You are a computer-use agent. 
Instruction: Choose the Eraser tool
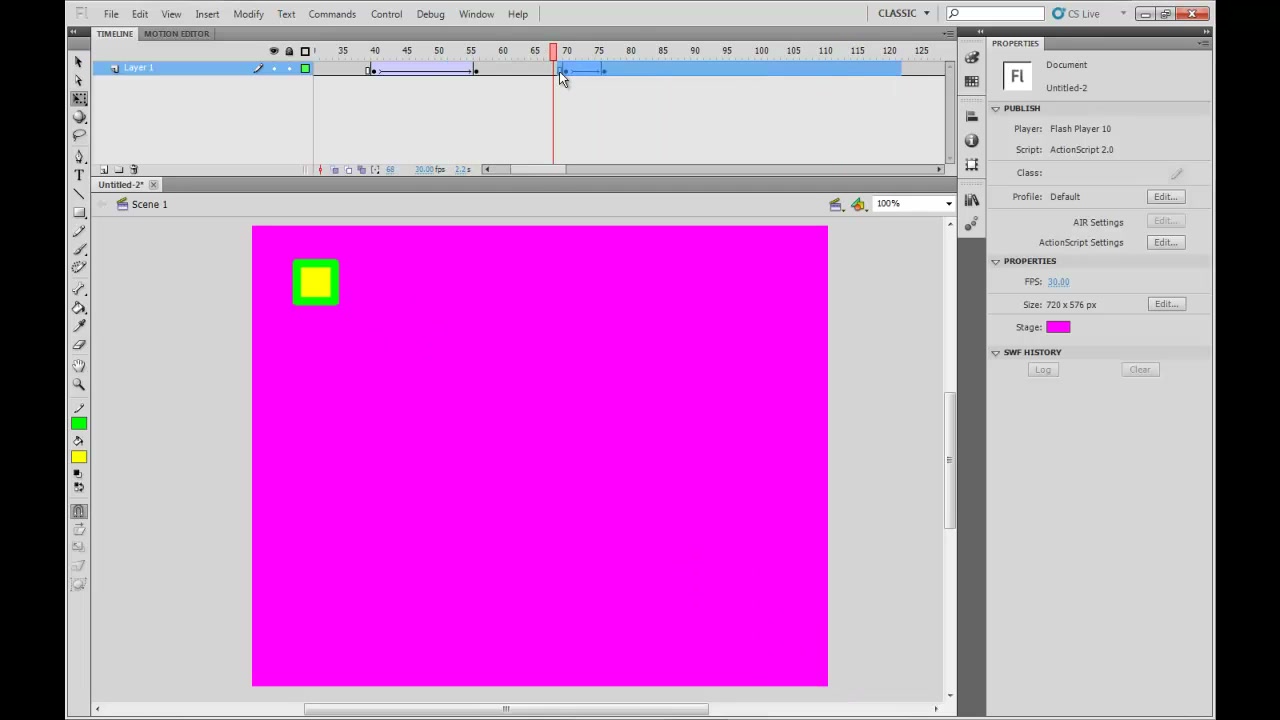click(x=79, y=345)
